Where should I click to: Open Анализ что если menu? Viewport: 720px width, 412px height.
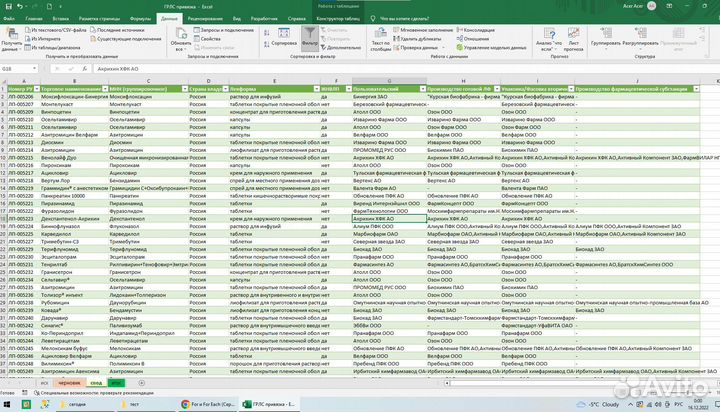click(549, 39)
